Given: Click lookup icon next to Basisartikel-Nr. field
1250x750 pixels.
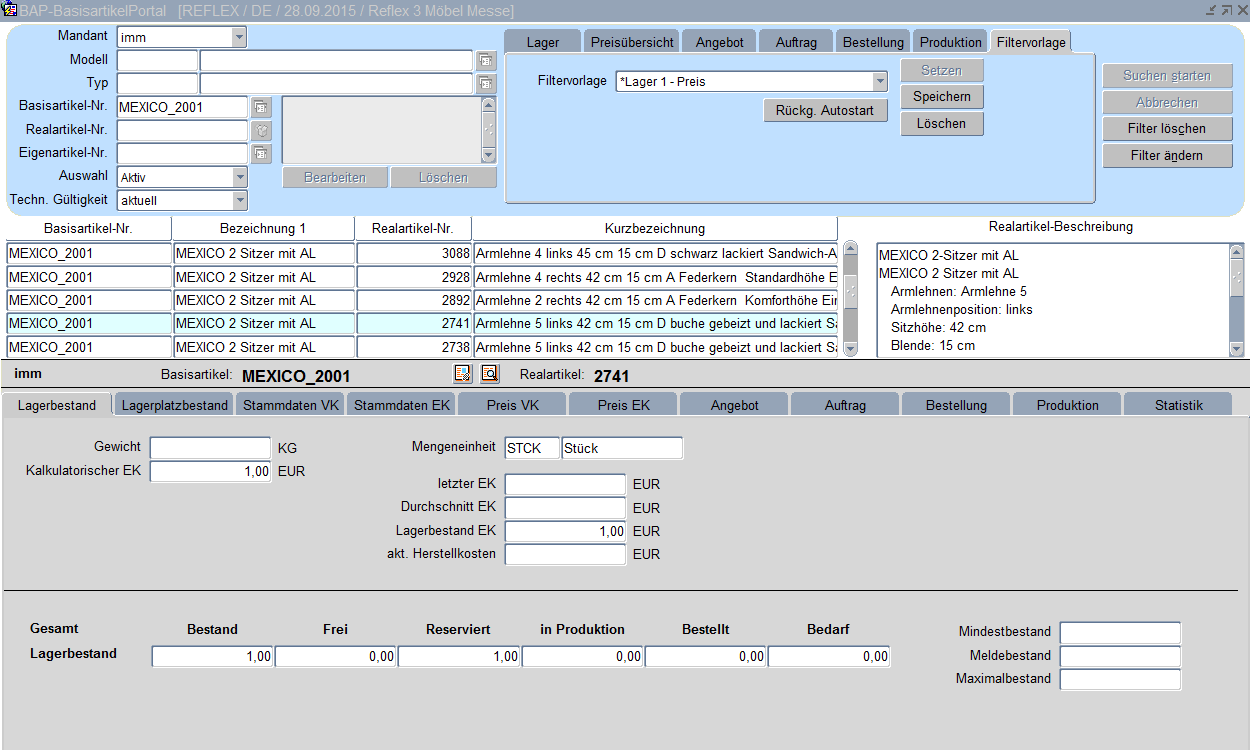Looking at the screenshot, I should point(261,107).
